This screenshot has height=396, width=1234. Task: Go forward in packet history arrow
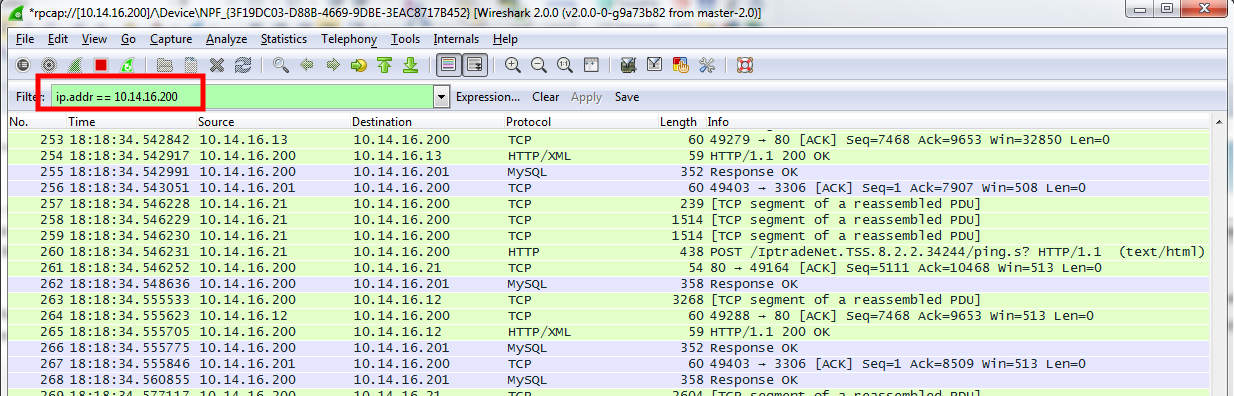click(x=333, y=66)
